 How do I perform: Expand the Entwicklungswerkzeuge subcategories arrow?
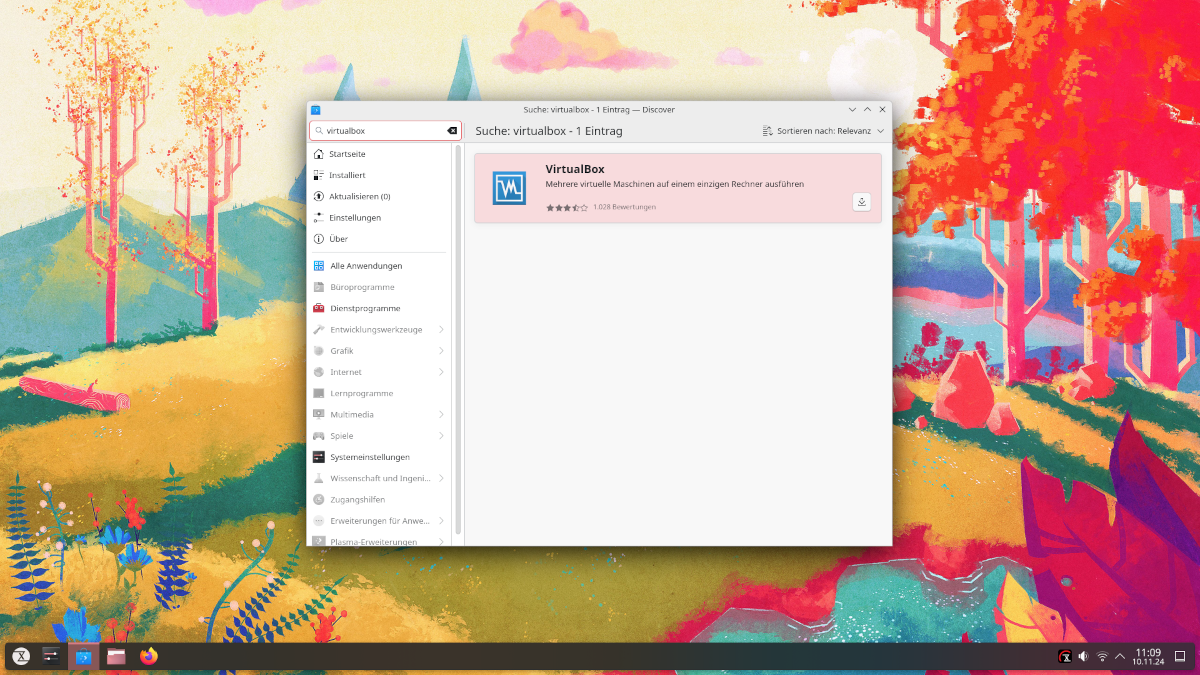(441, 330)
